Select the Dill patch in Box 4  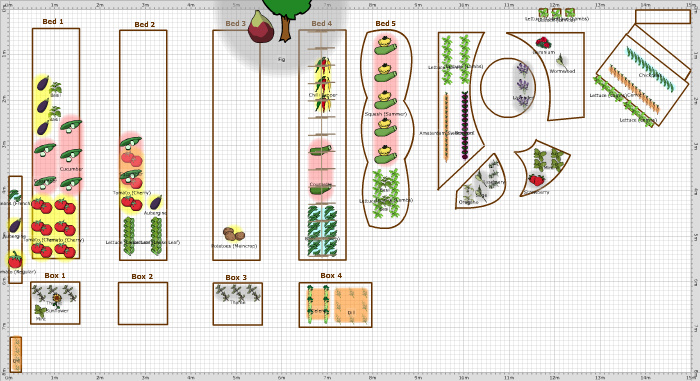(351, 305)
